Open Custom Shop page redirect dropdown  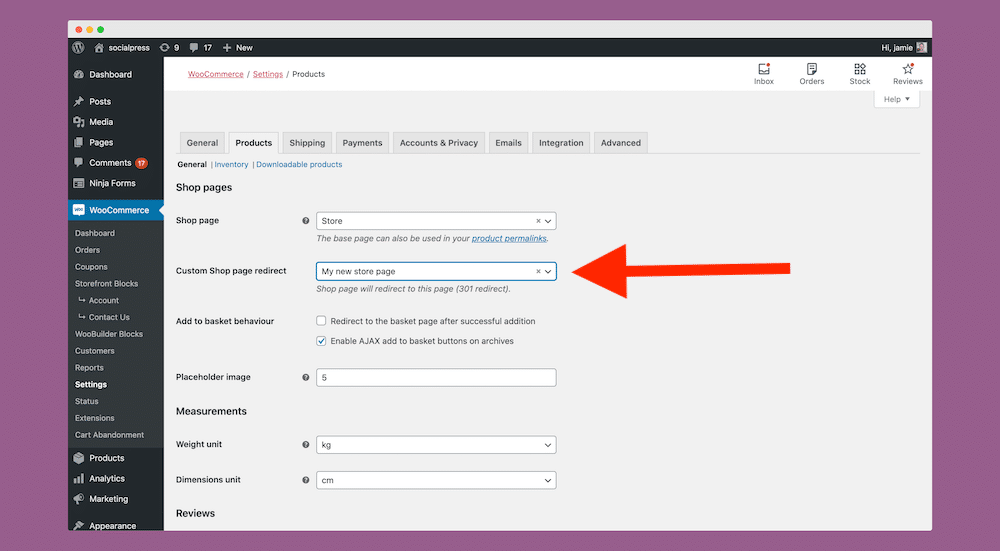[x=436, y=271]
